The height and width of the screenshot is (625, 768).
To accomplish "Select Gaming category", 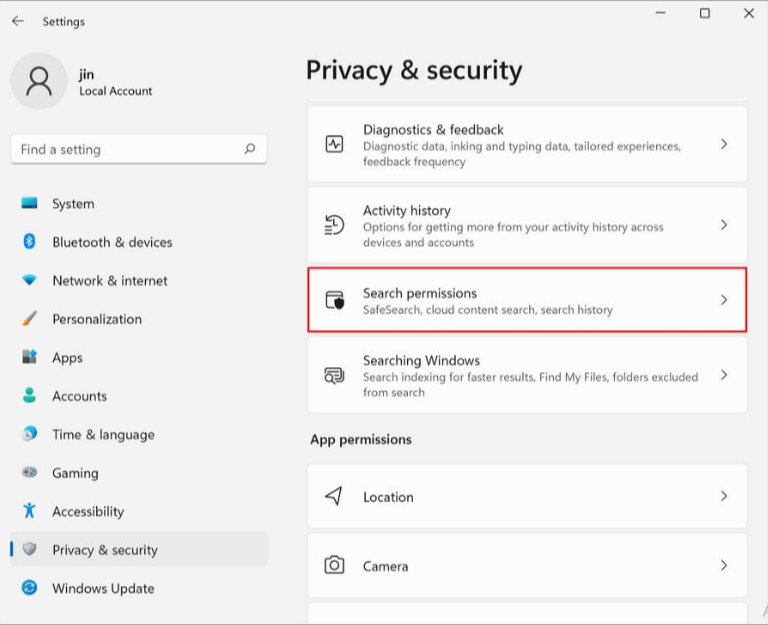I will pyautogui.click(x=139, y=472).
